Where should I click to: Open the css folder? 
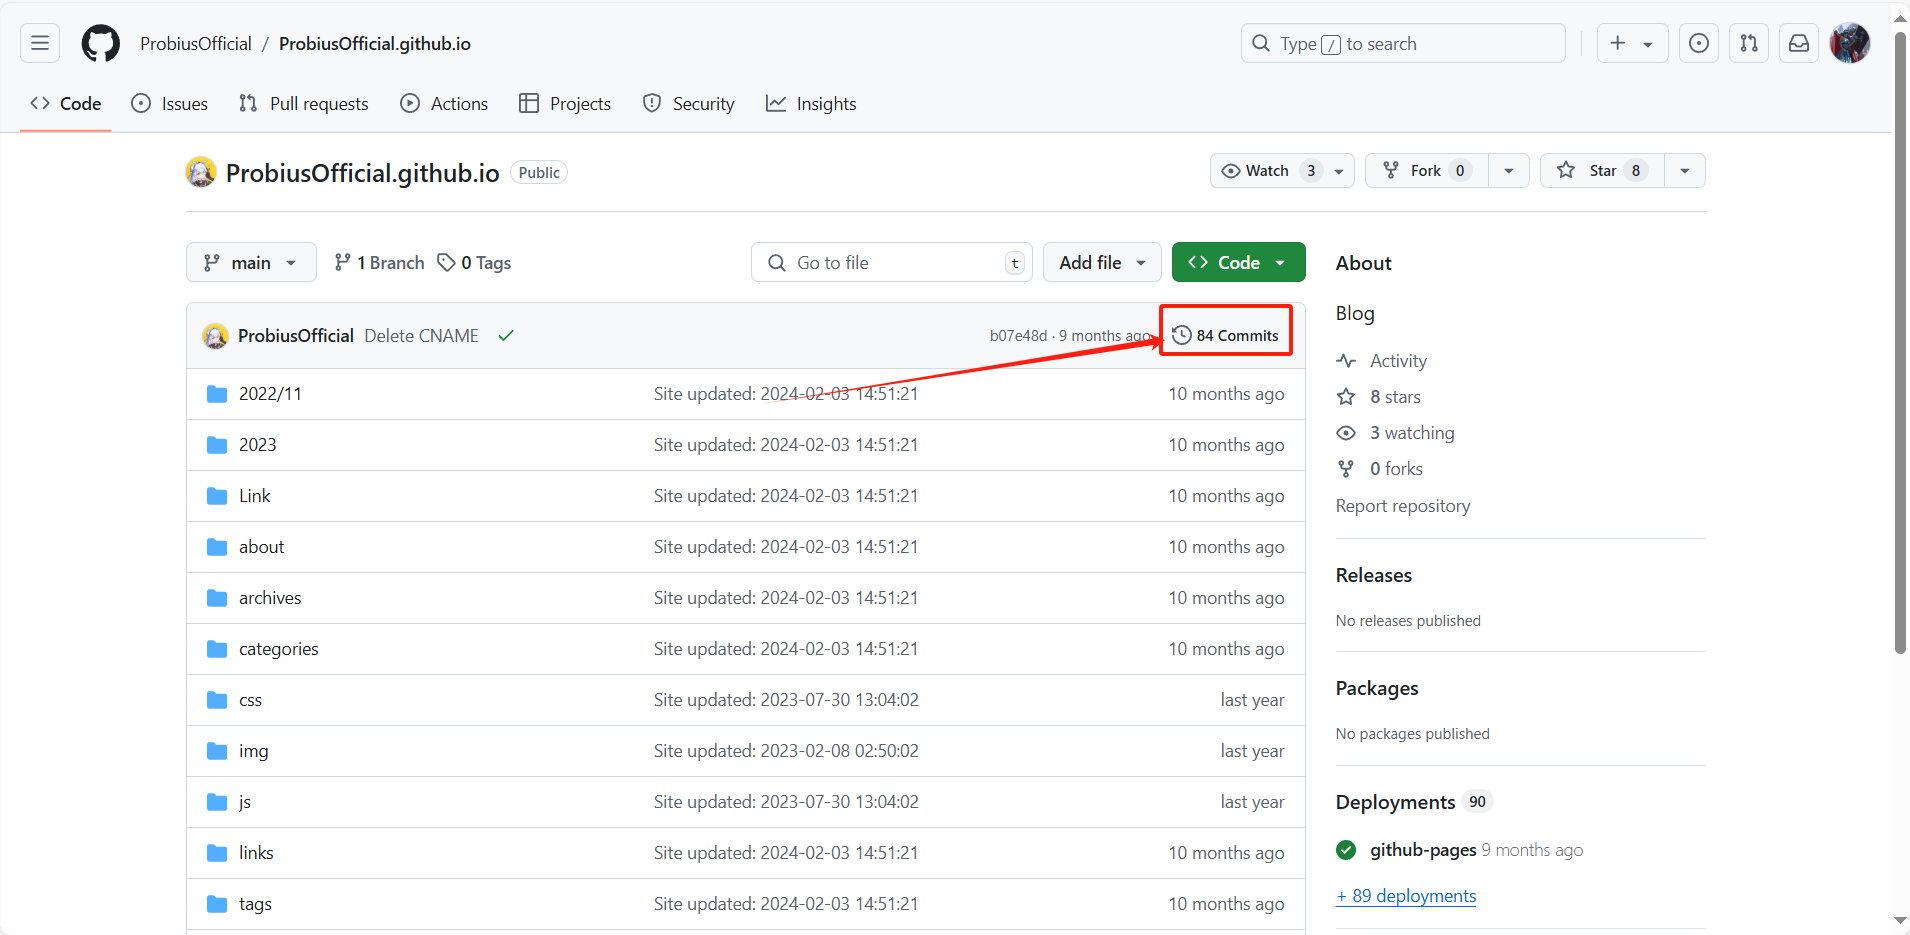pos(250,700)
